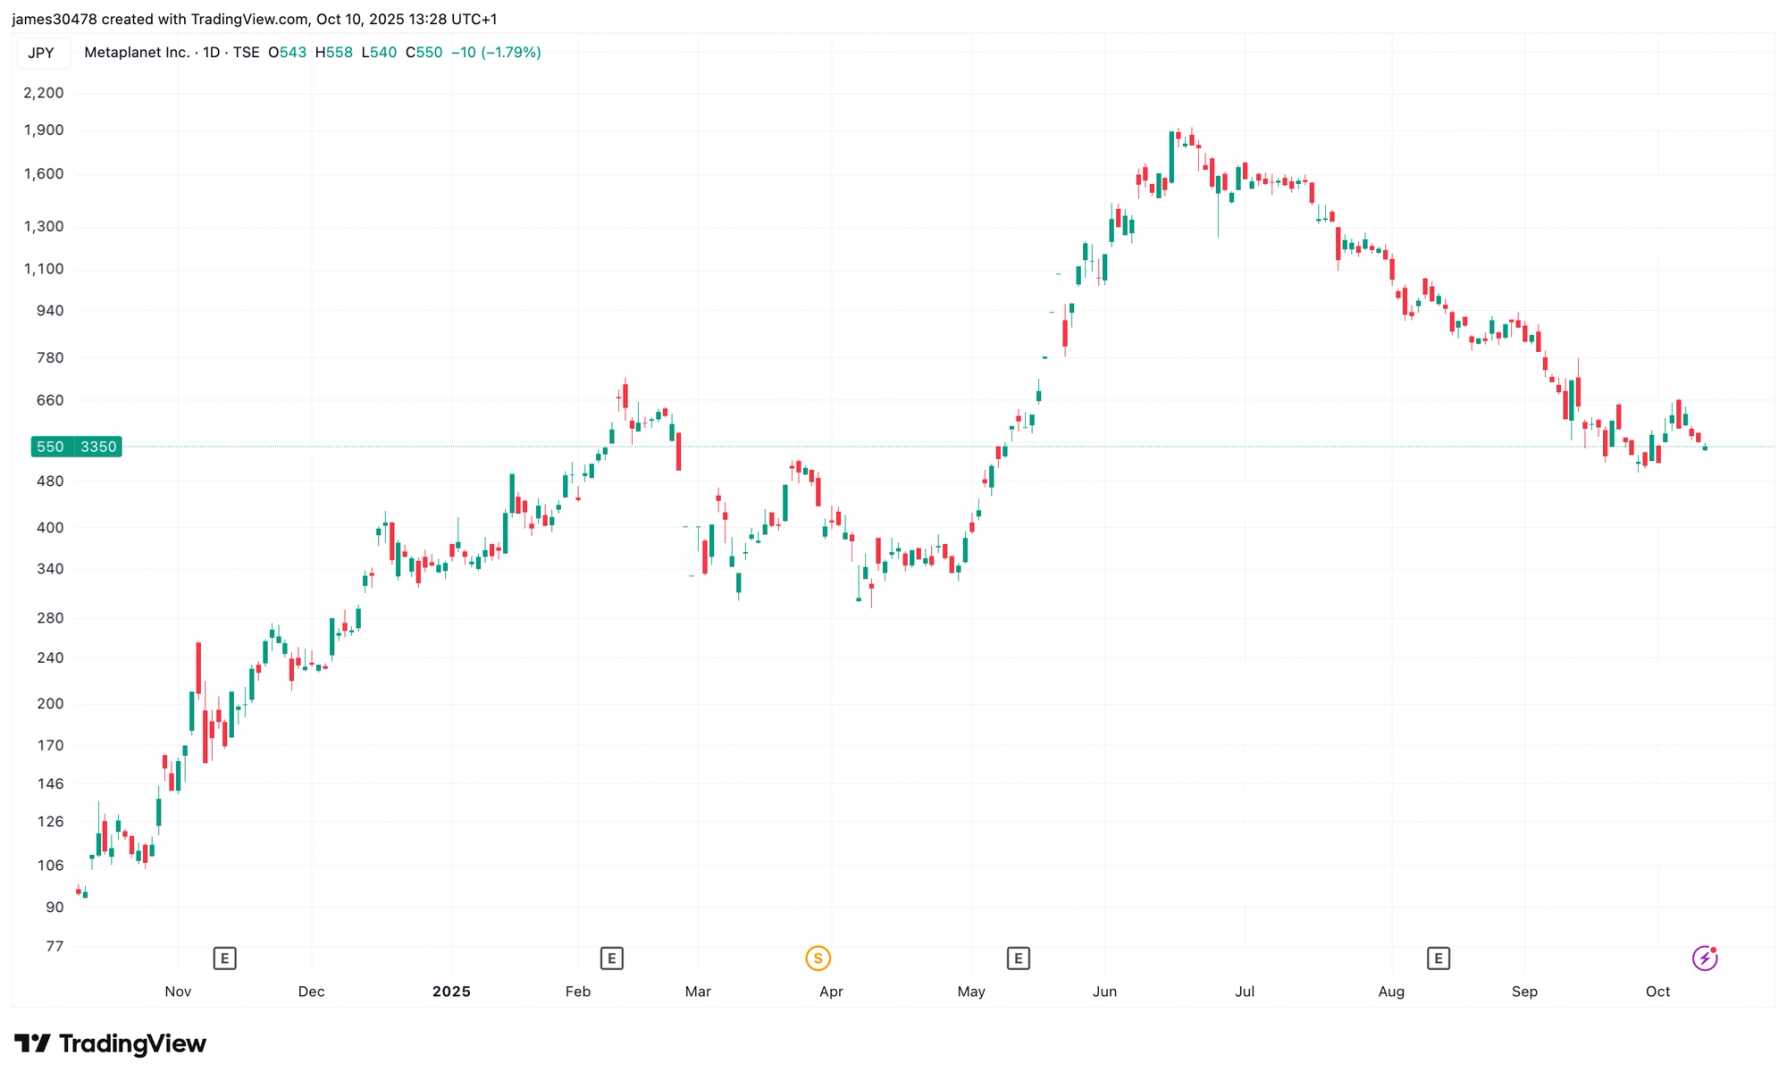The height and width of the screenshot is (1080, 1787).
Task: Click the November earnings "E" marker
Action: 224,957
